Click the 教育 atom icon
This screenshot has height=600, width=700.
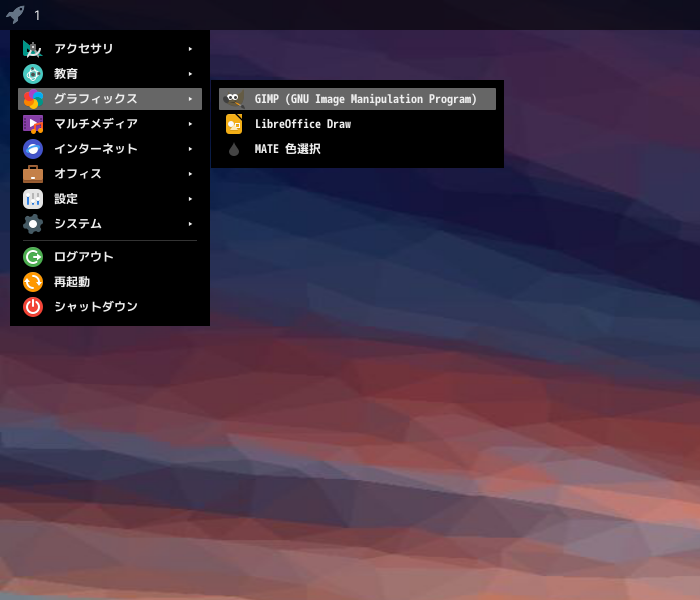(x=33, y=74)
